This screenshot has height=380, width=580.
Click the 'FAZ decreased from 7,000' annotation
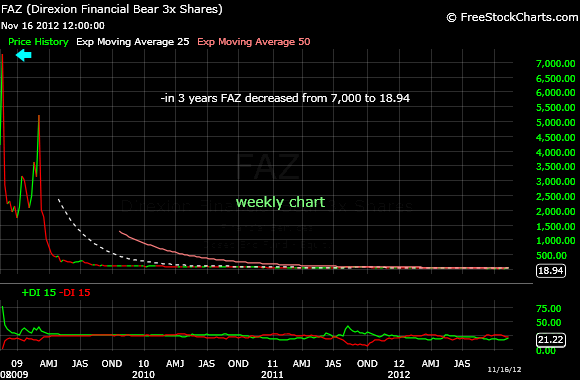tap(285, 98)
